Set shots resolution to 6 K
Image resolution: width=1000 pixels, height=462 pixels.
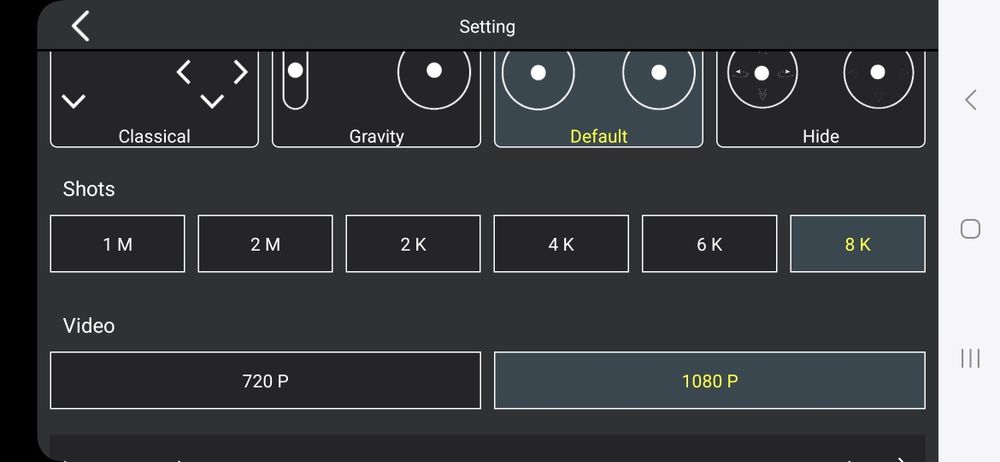(x=709, y=244)
